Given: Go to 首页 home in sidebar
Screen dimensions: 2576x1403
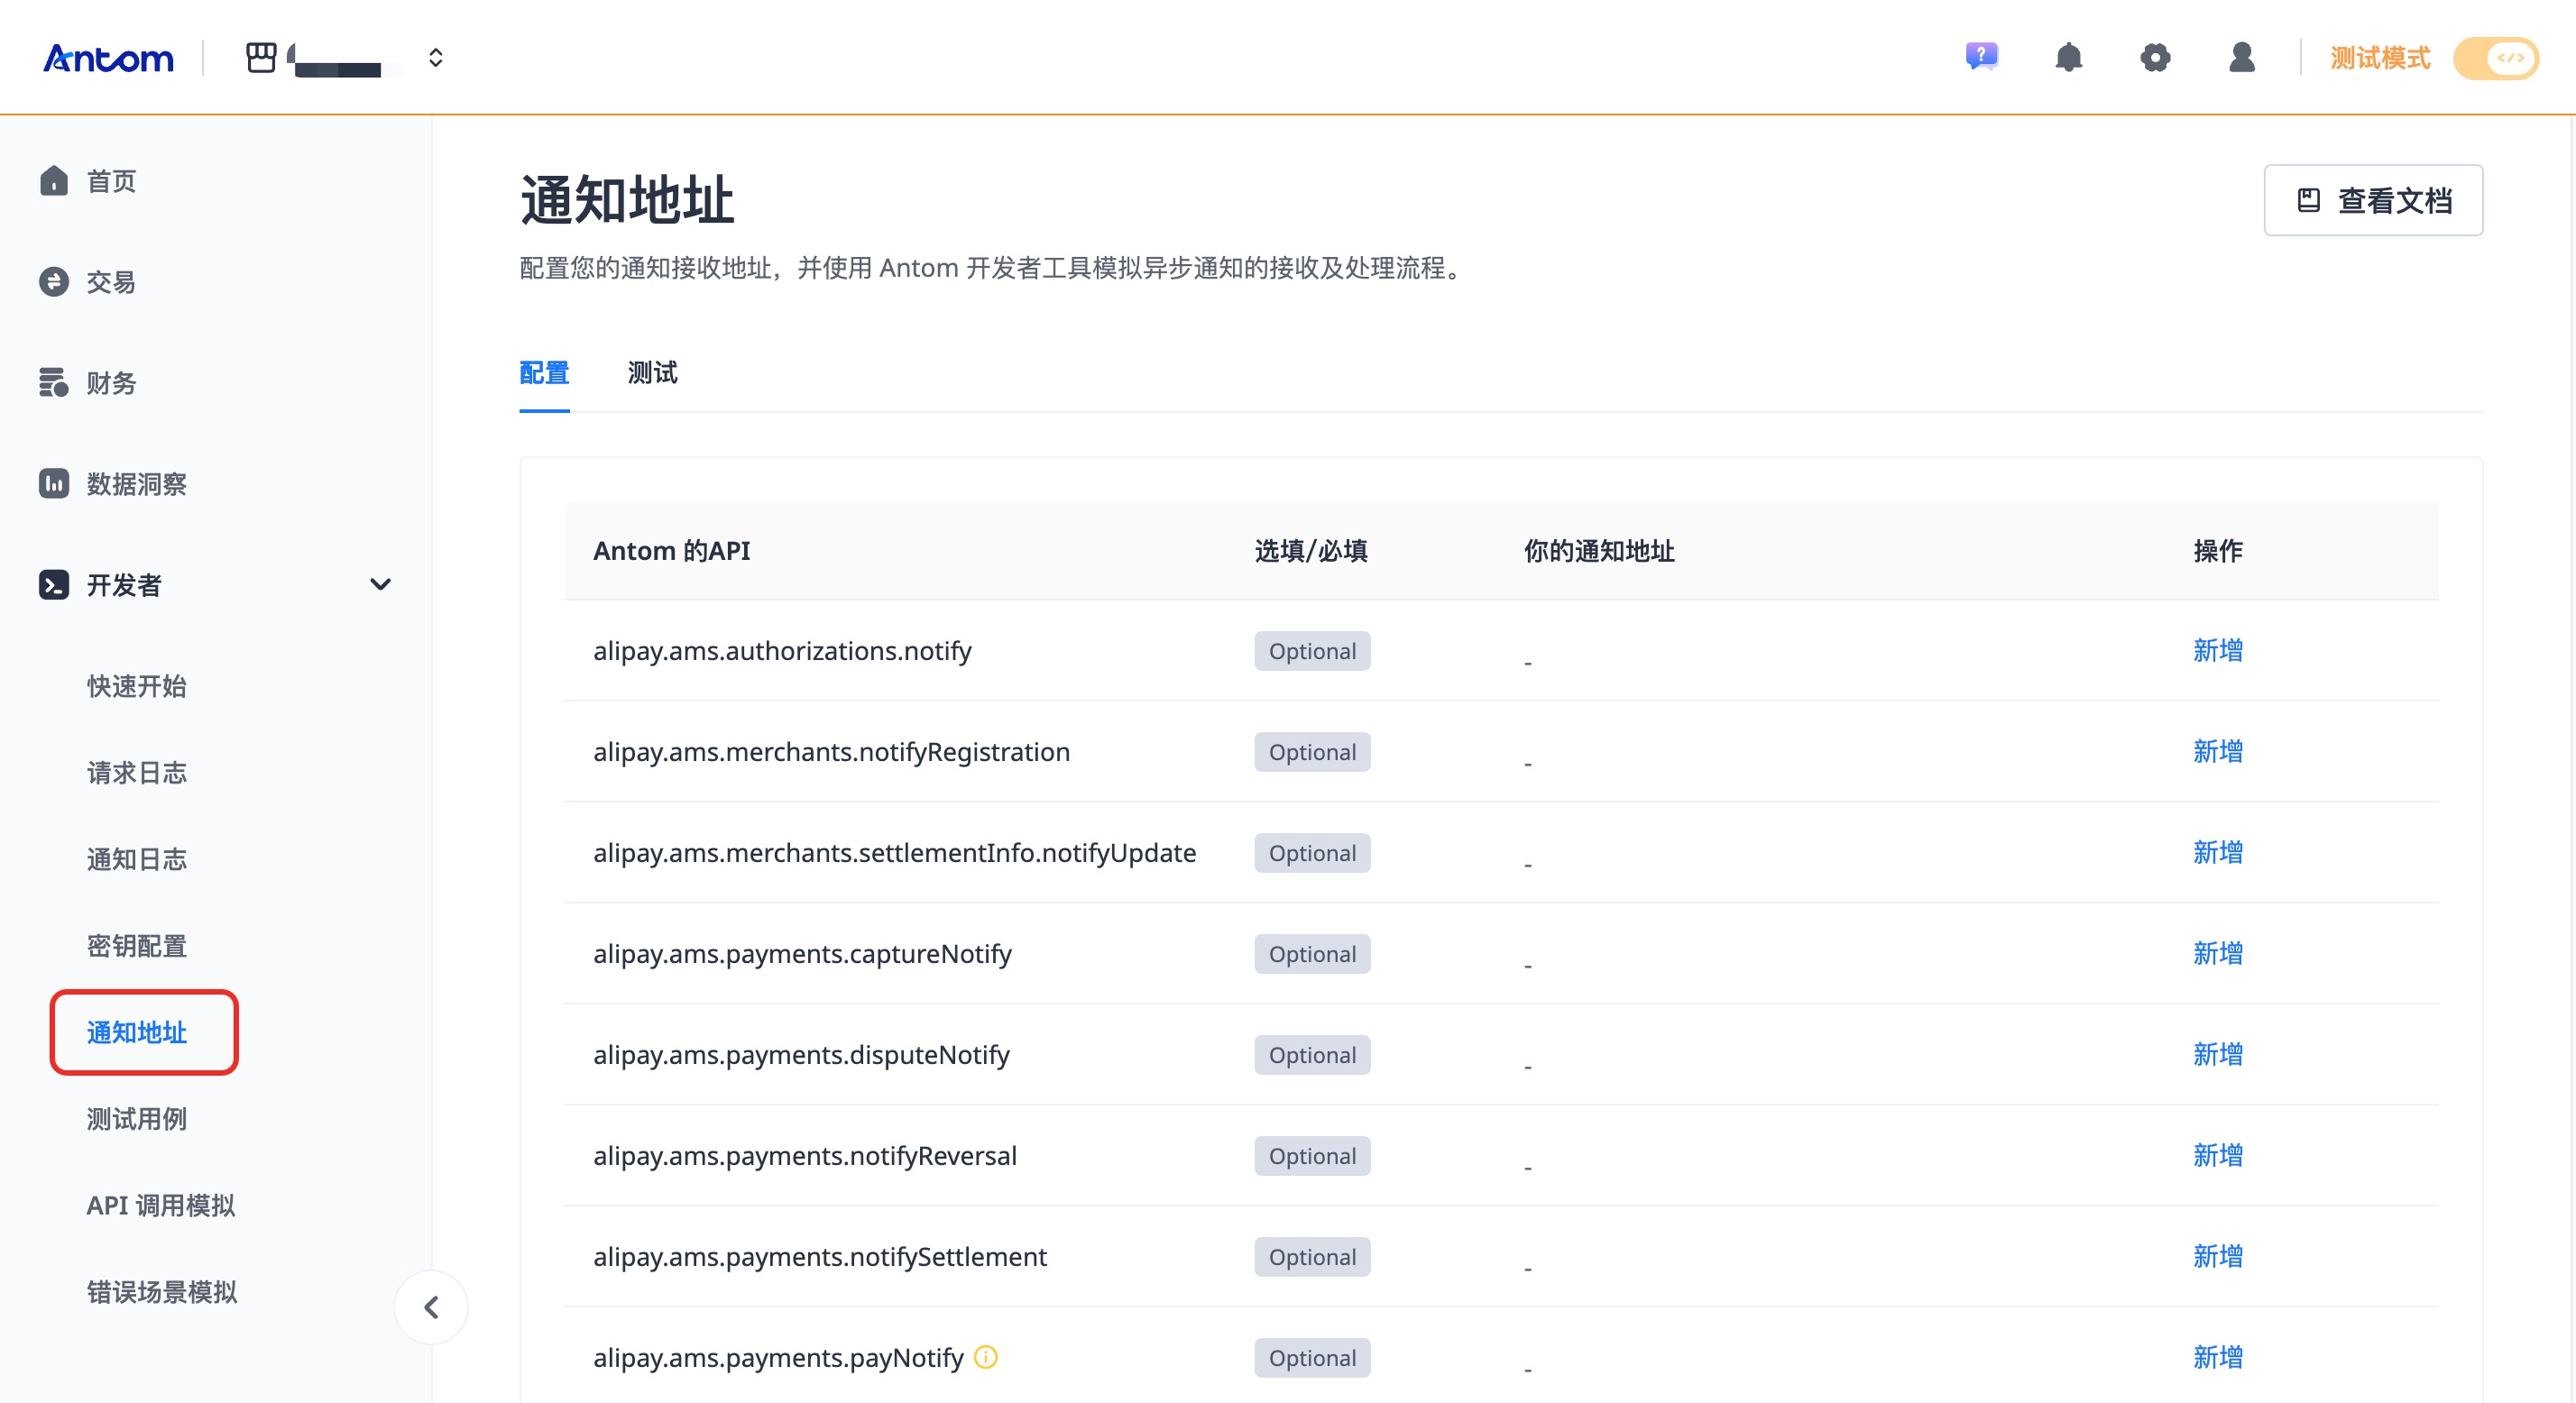Looking at the screenshot, I should coord(110,181).
